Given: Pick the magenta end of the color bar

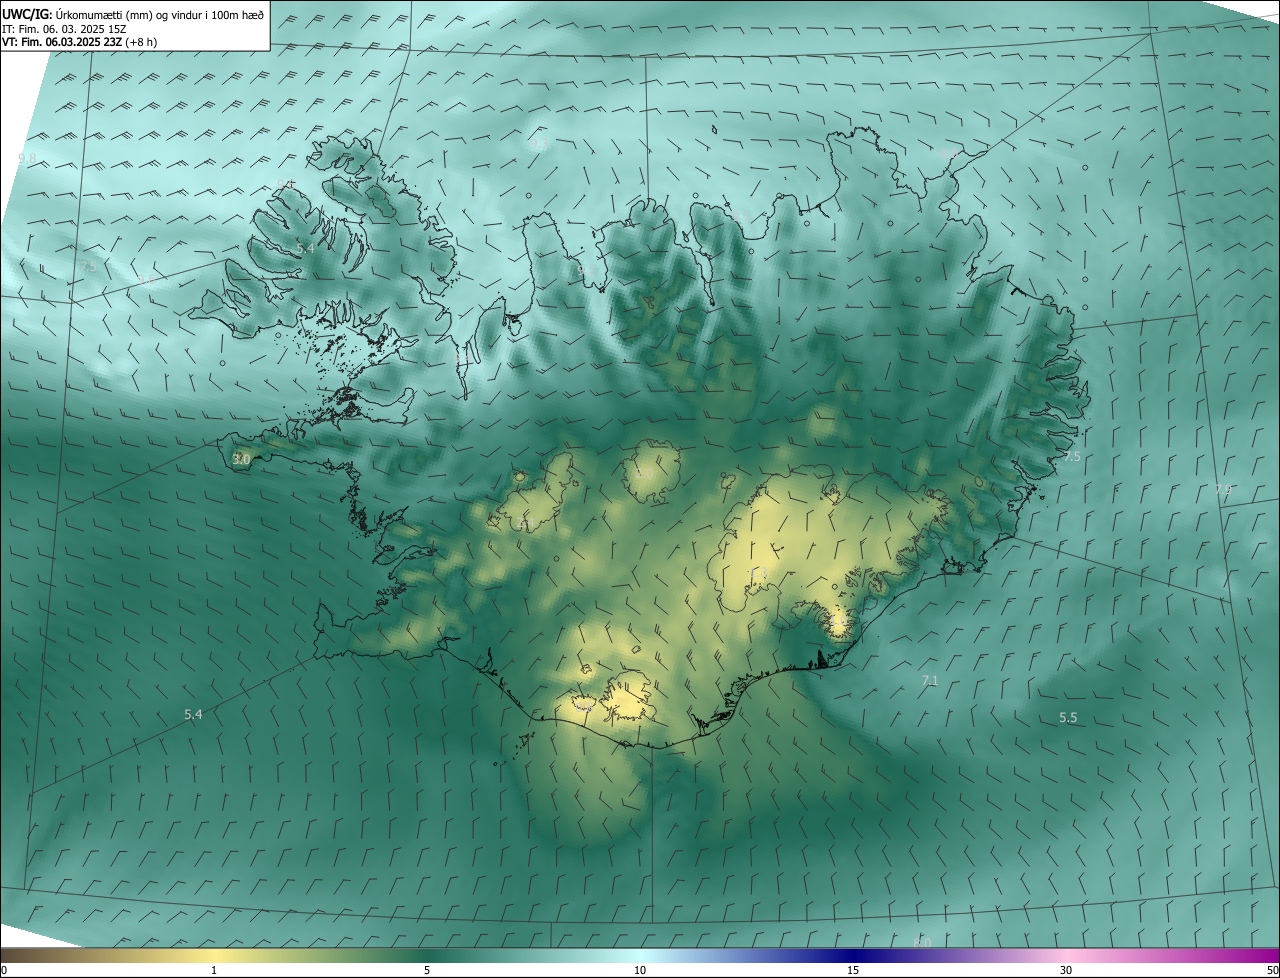Looking at the screenshot, I should [1260, 955].
